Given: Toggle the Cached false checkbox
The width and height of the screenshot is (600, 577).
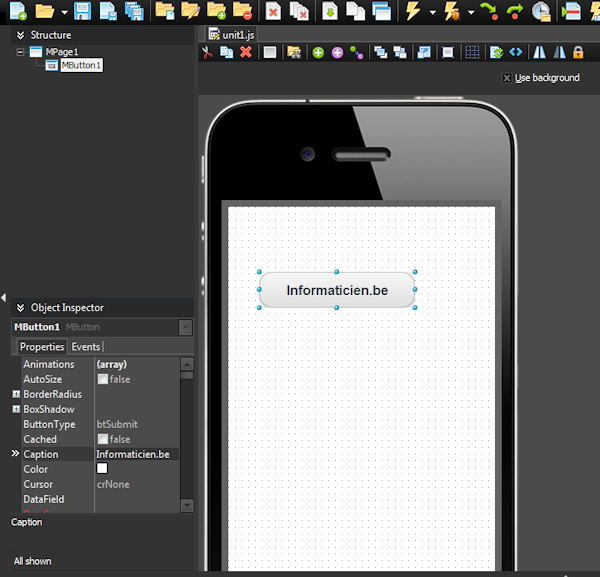Looking at the screenshot, I should pos(102,440).
